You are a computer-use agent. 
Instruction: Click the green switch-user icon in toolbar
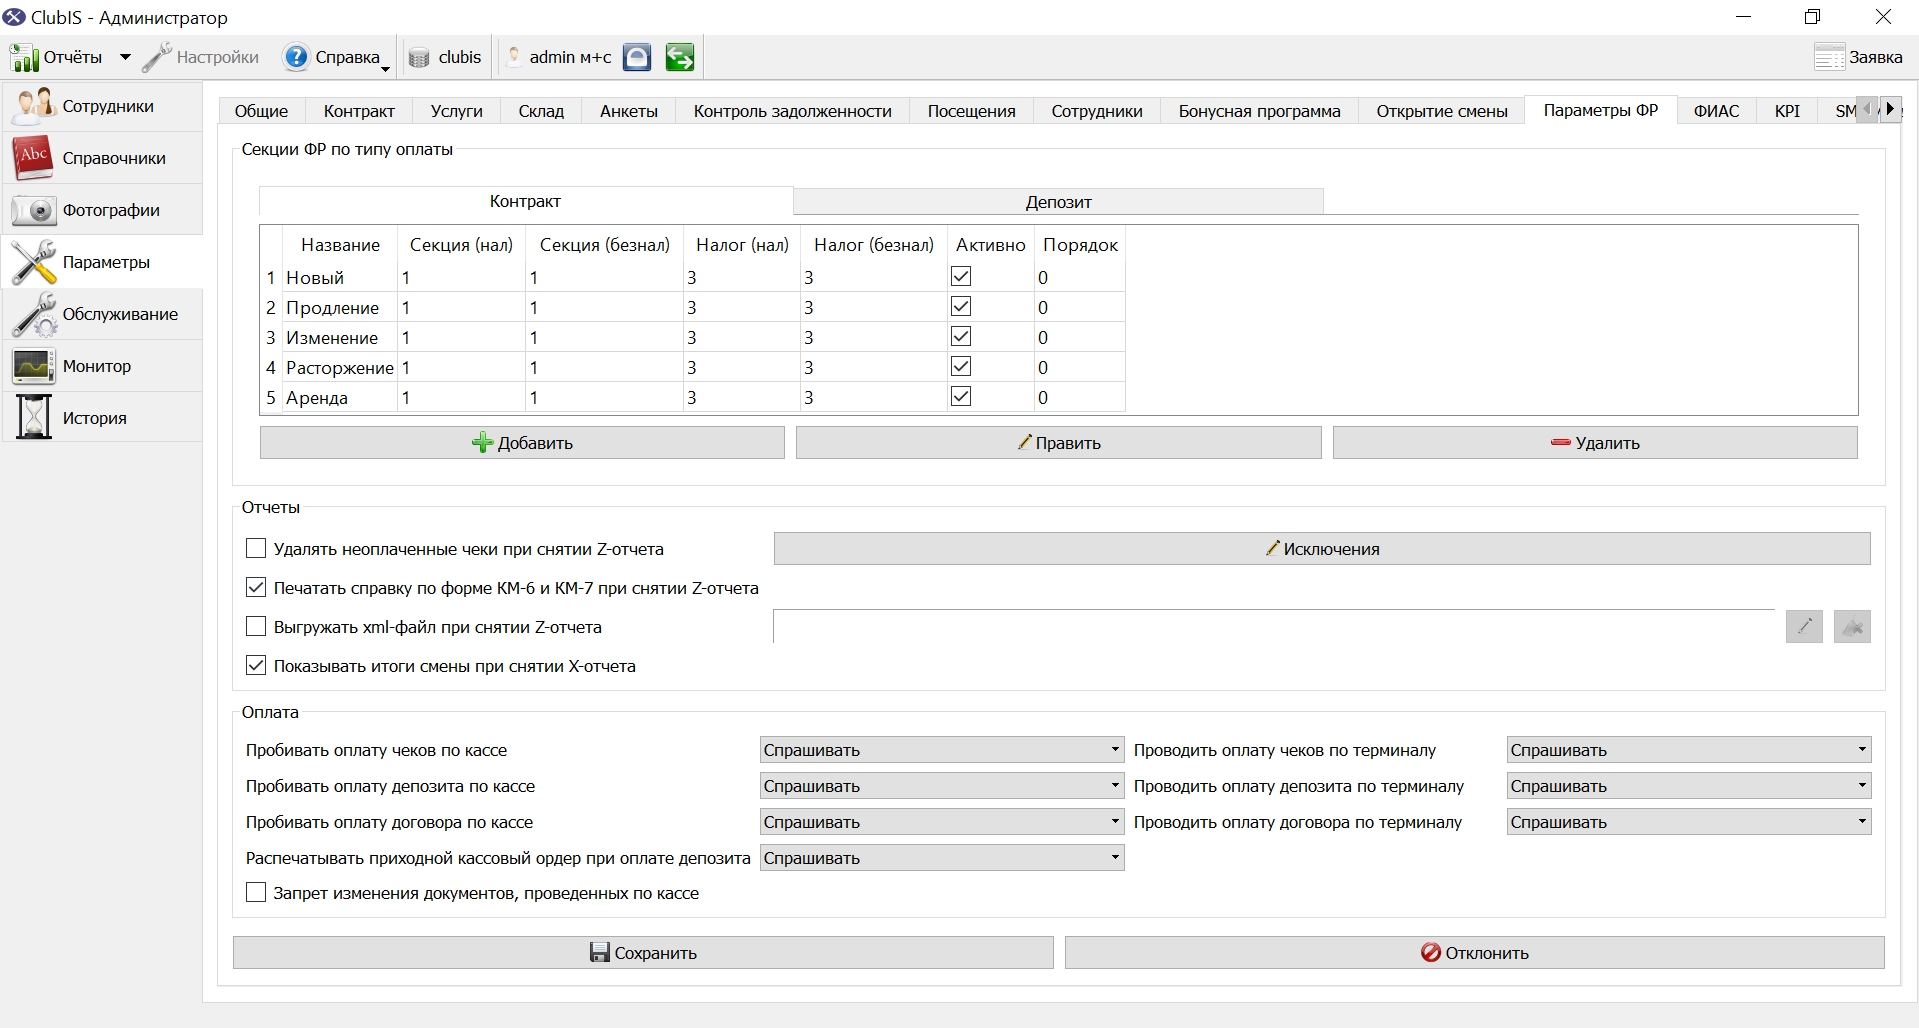click(680, 57)
